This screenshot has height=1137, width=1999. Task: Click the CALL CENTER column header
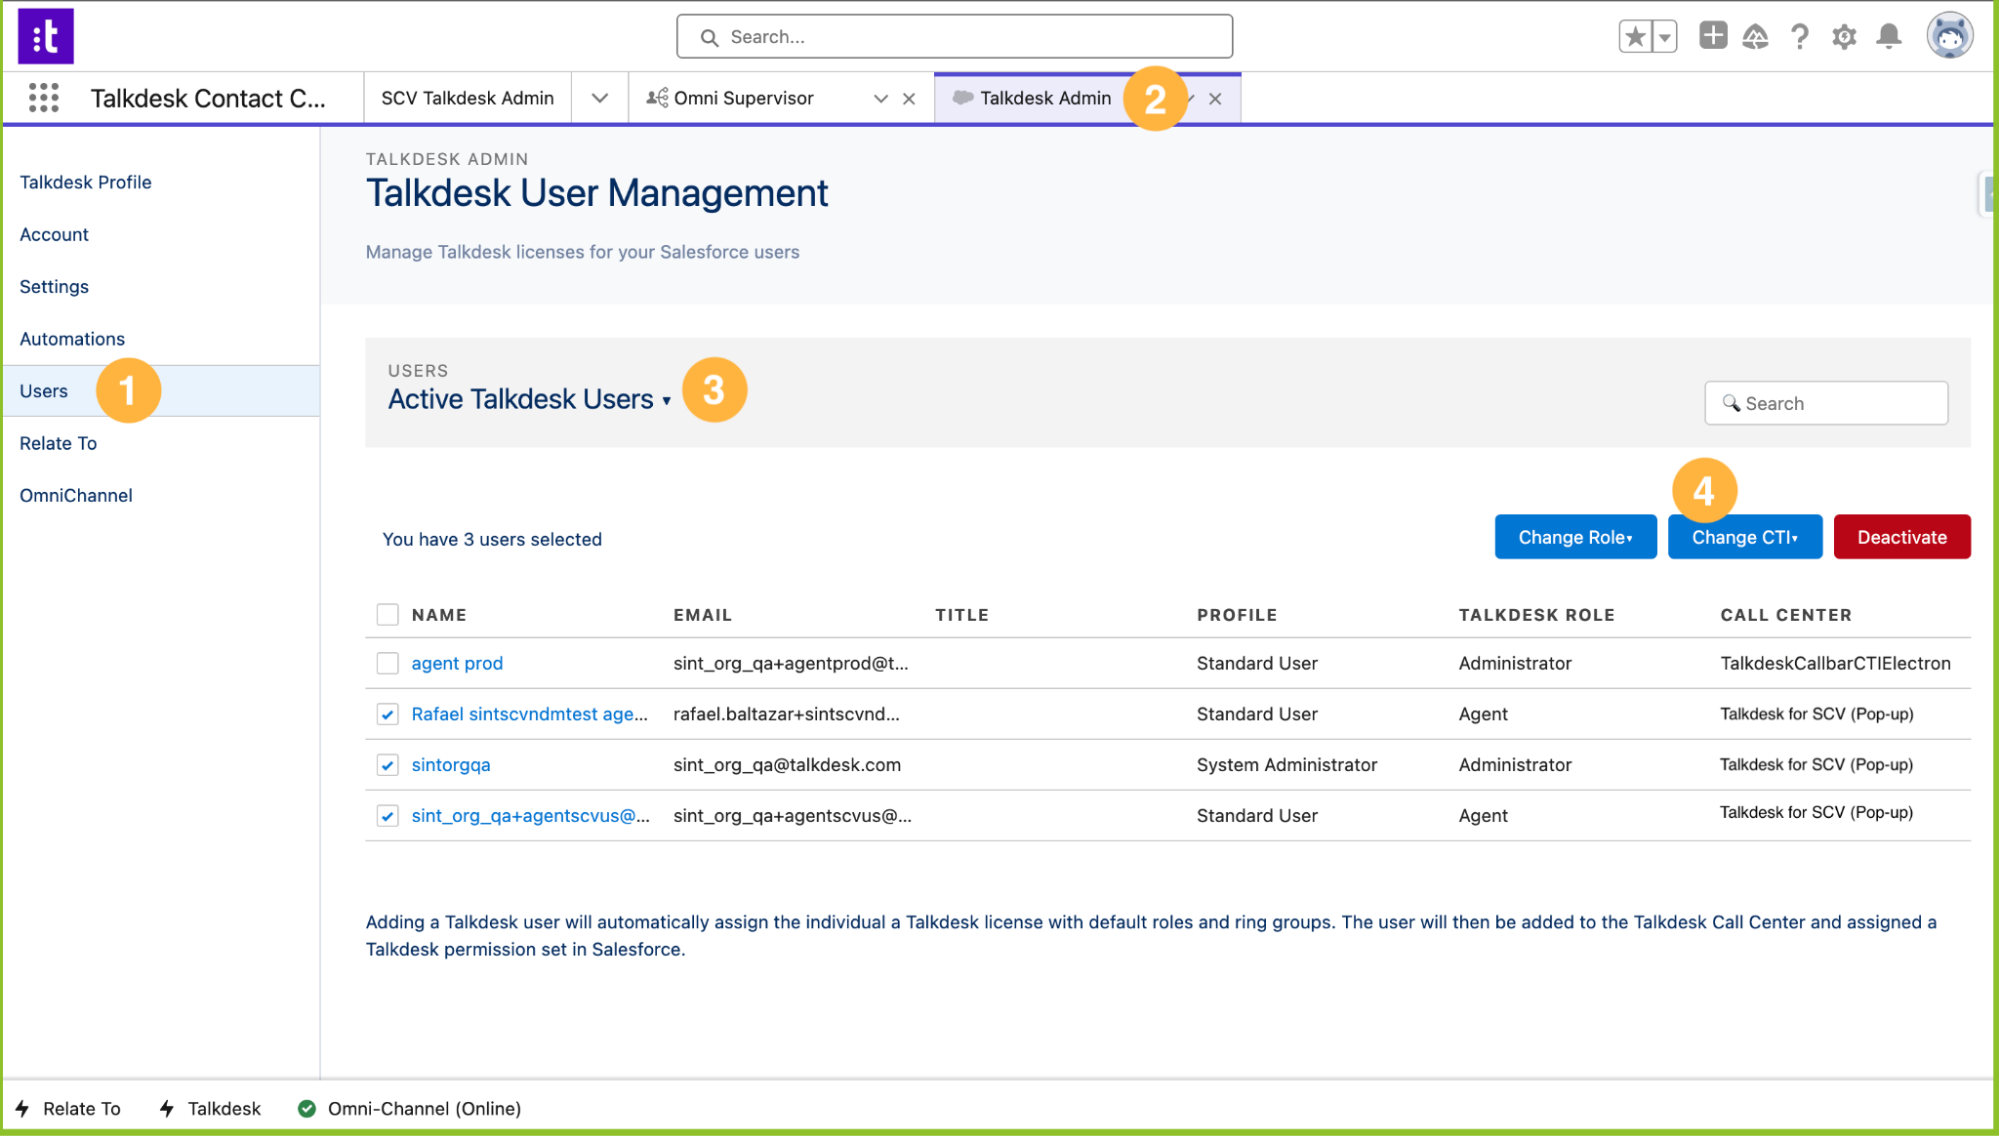pos(1786,615)
